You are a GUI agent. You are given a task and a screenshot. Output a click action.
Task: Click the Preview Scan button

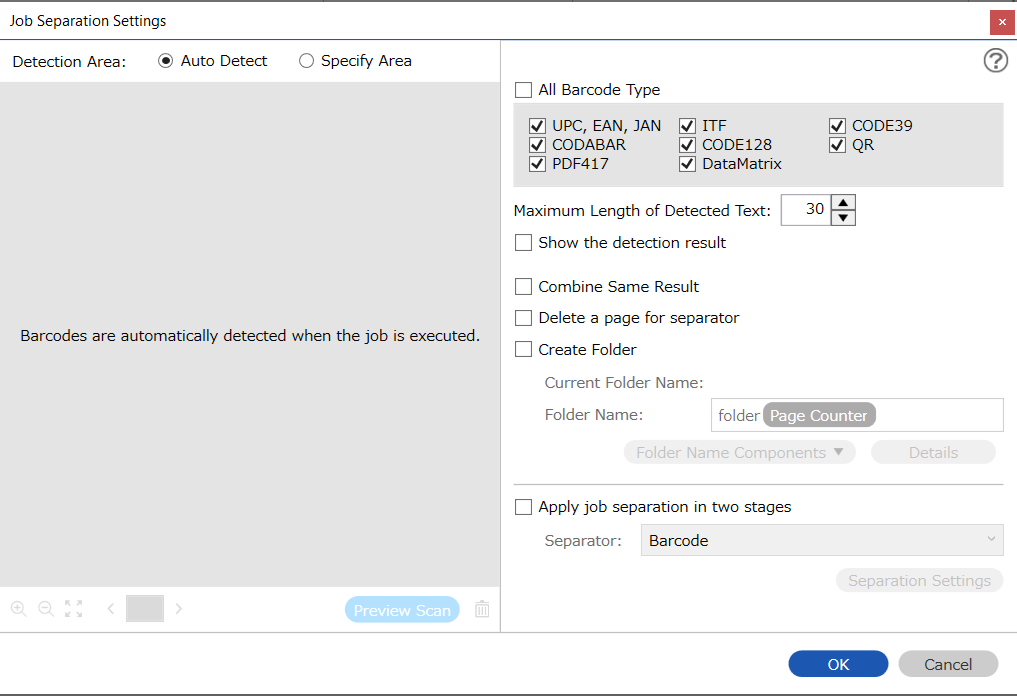tap(402, 610)
